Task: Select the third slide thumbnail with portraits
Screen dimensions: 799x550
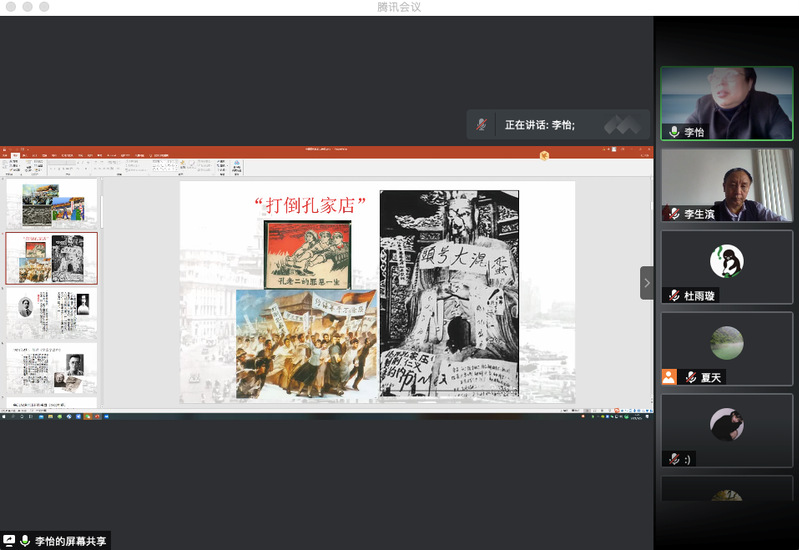Action: [x=53, y=313]
